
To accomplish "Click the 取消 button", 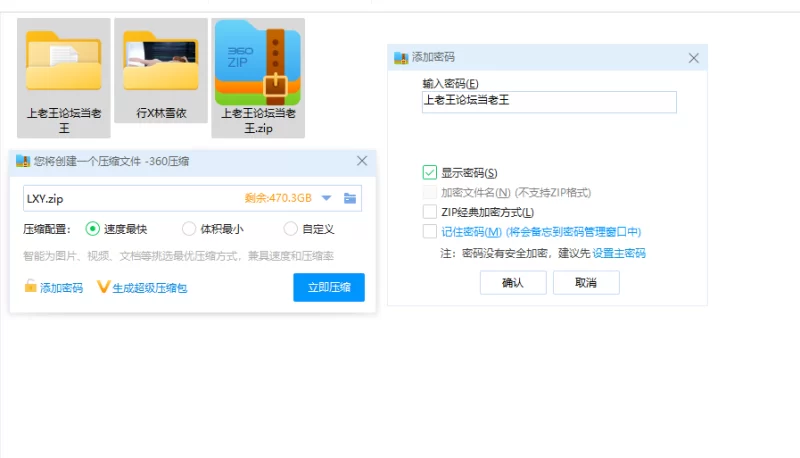I will click(x=586, y=283).
